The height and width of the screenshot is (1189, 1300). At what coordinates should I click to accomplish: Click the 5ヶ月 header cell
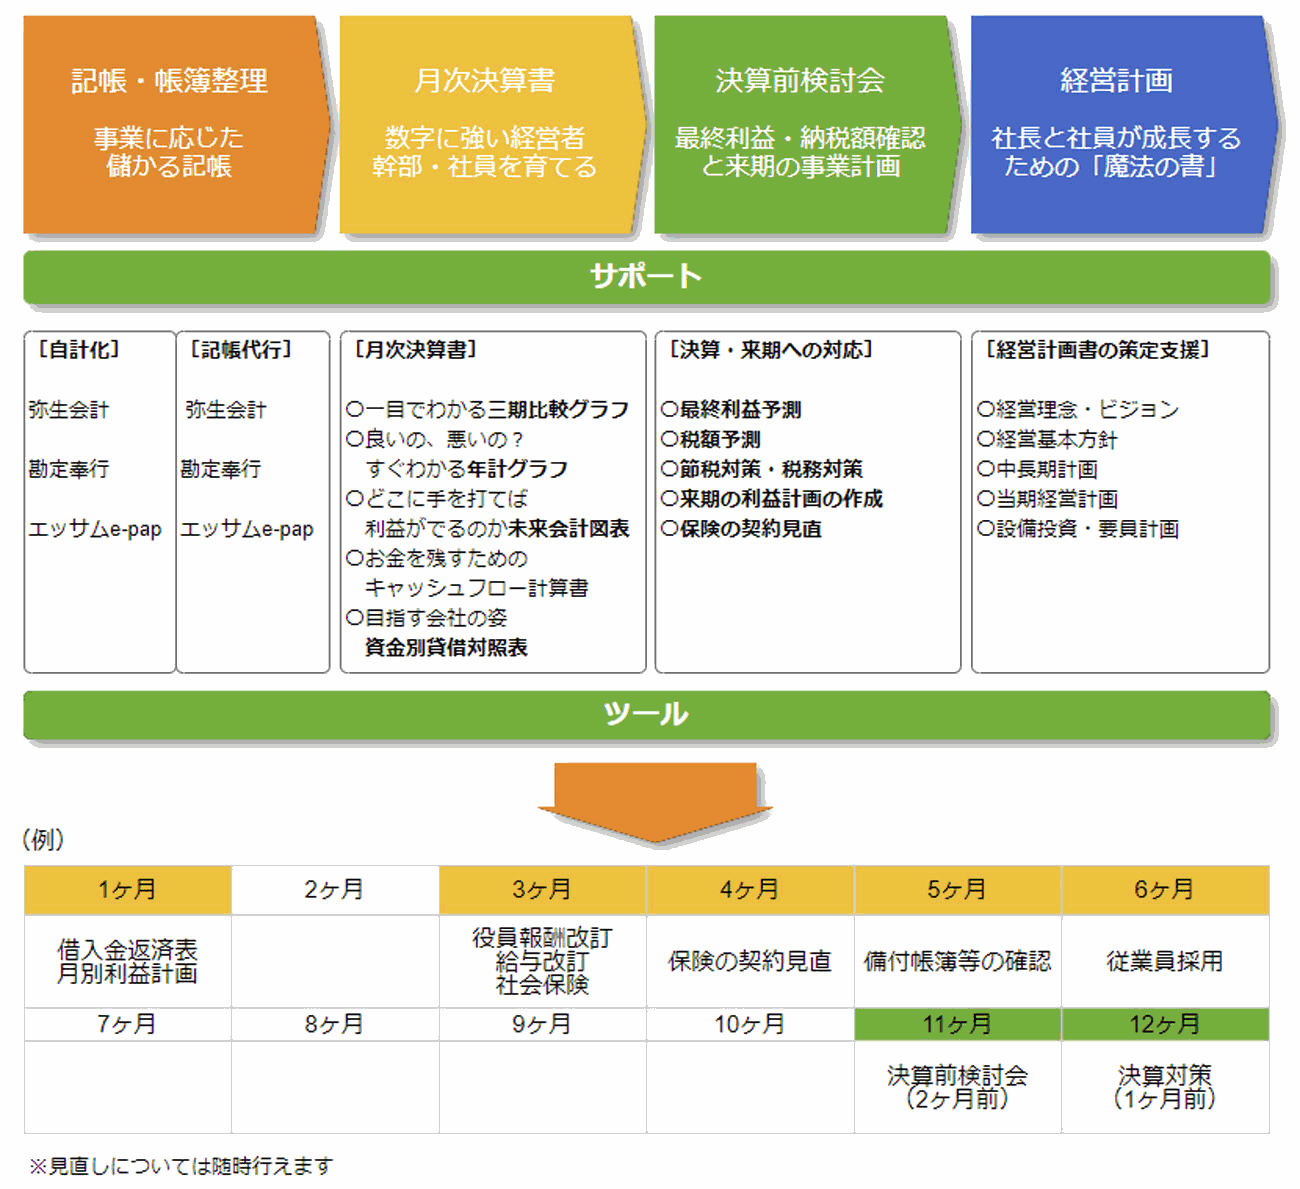(x=958, y=890)
